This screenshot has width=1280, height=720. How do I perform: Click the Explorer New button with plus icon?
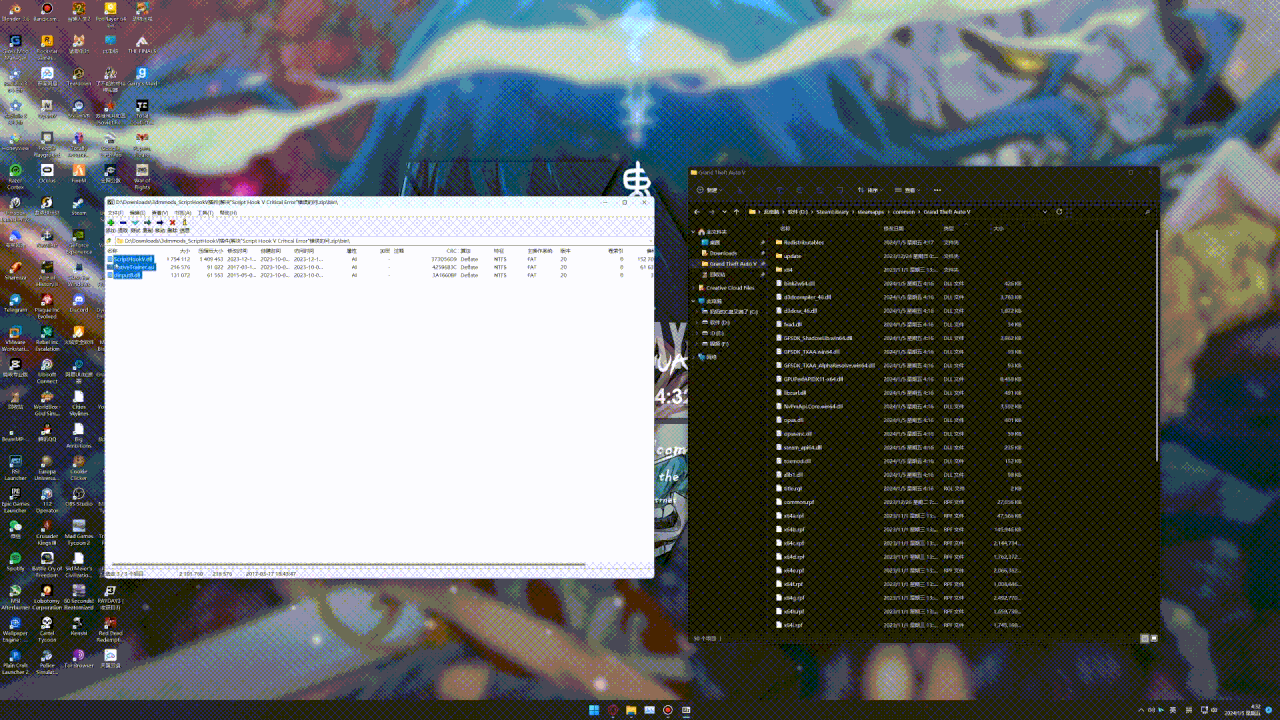(x=708, y=190)
